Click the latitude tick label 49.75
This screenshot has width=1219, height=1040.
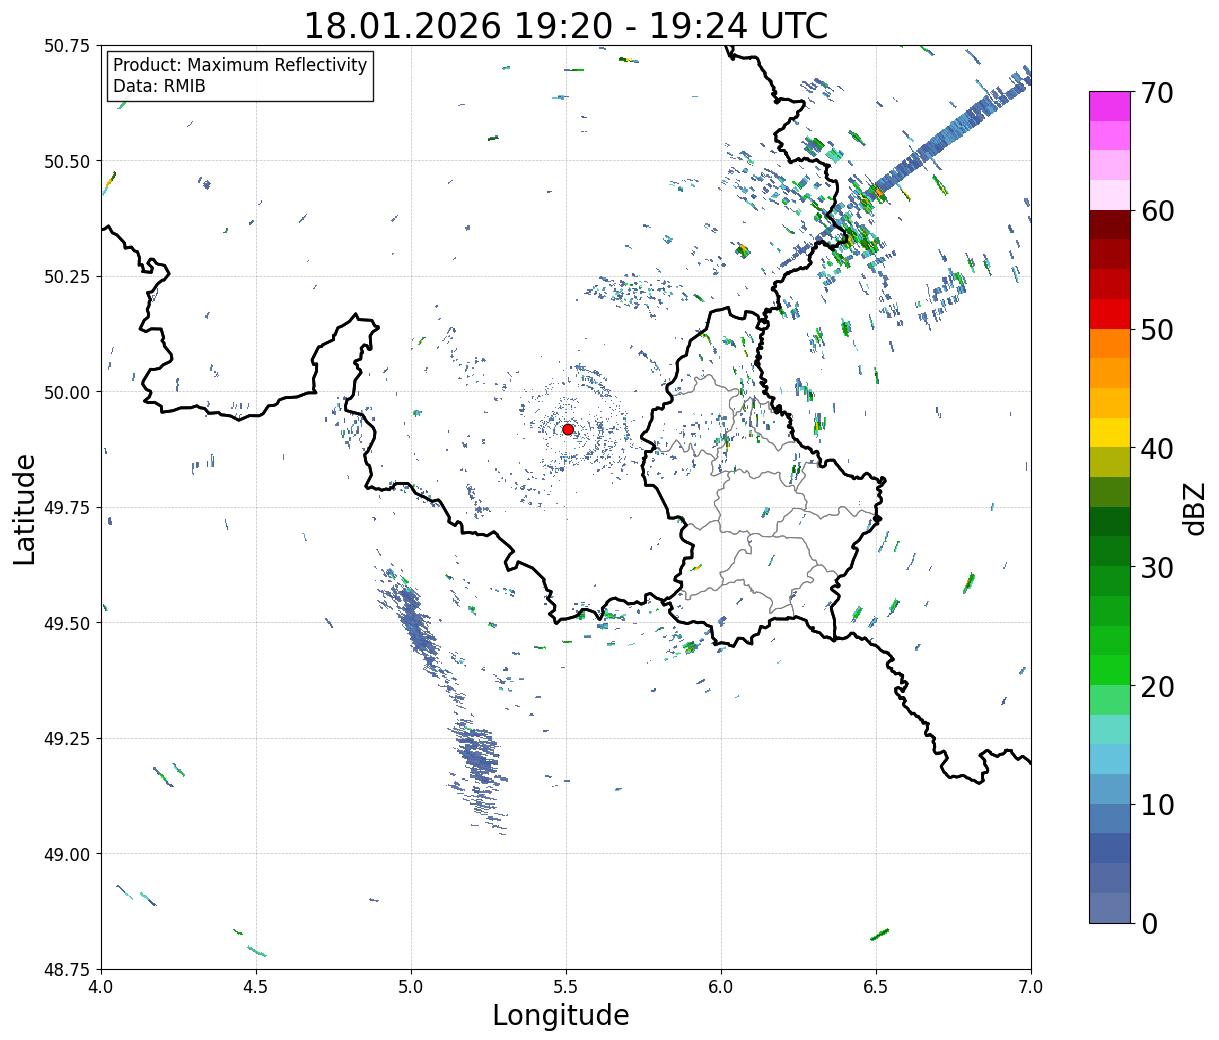[67, 508]
